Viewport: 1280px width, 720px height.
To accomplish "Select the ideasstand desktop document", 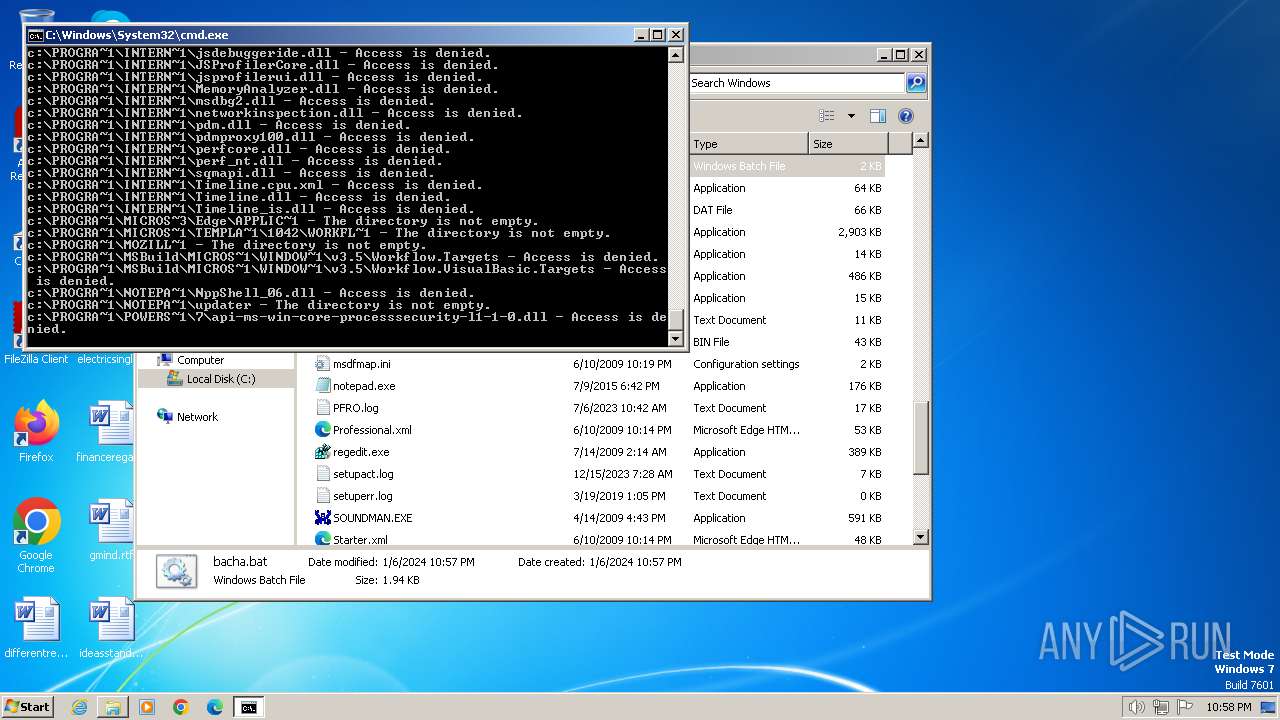I will click(110, 628).
